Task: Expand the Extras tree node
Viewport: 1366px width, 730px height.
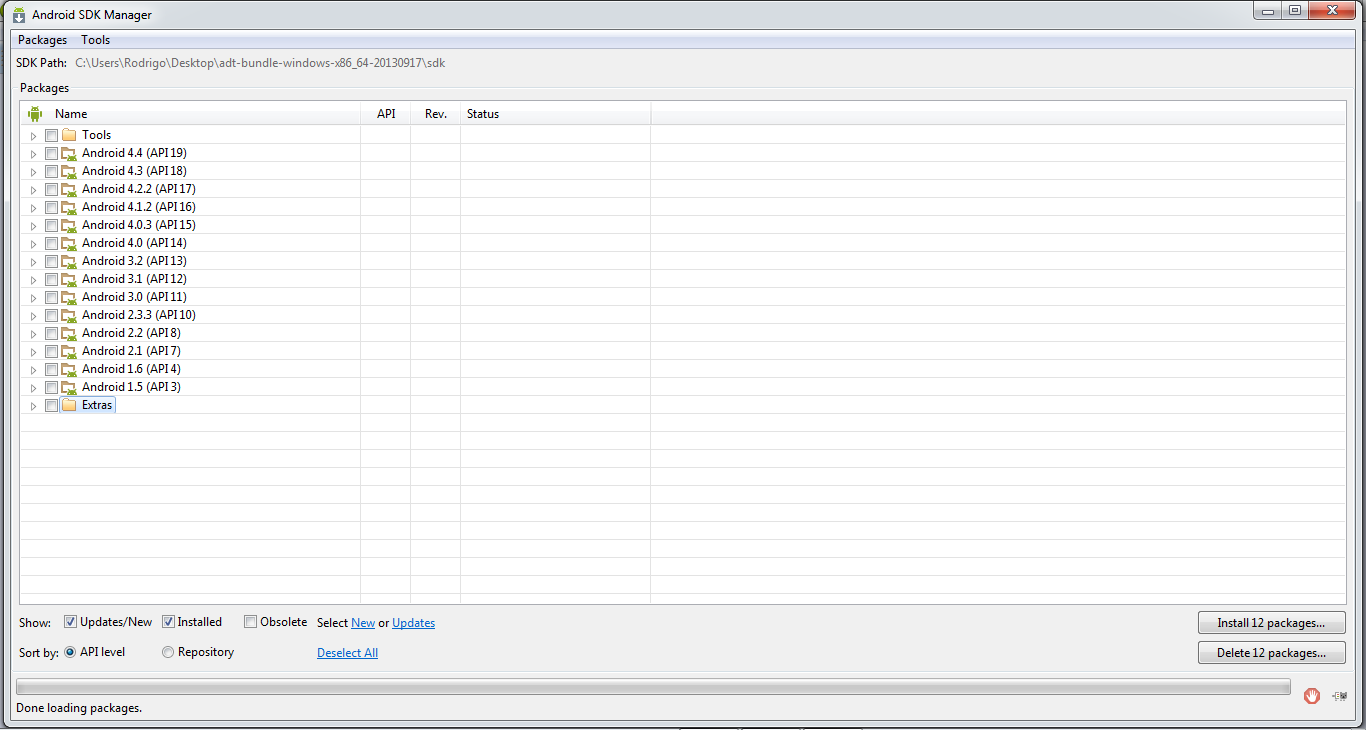Action: [x=33, y=406]
